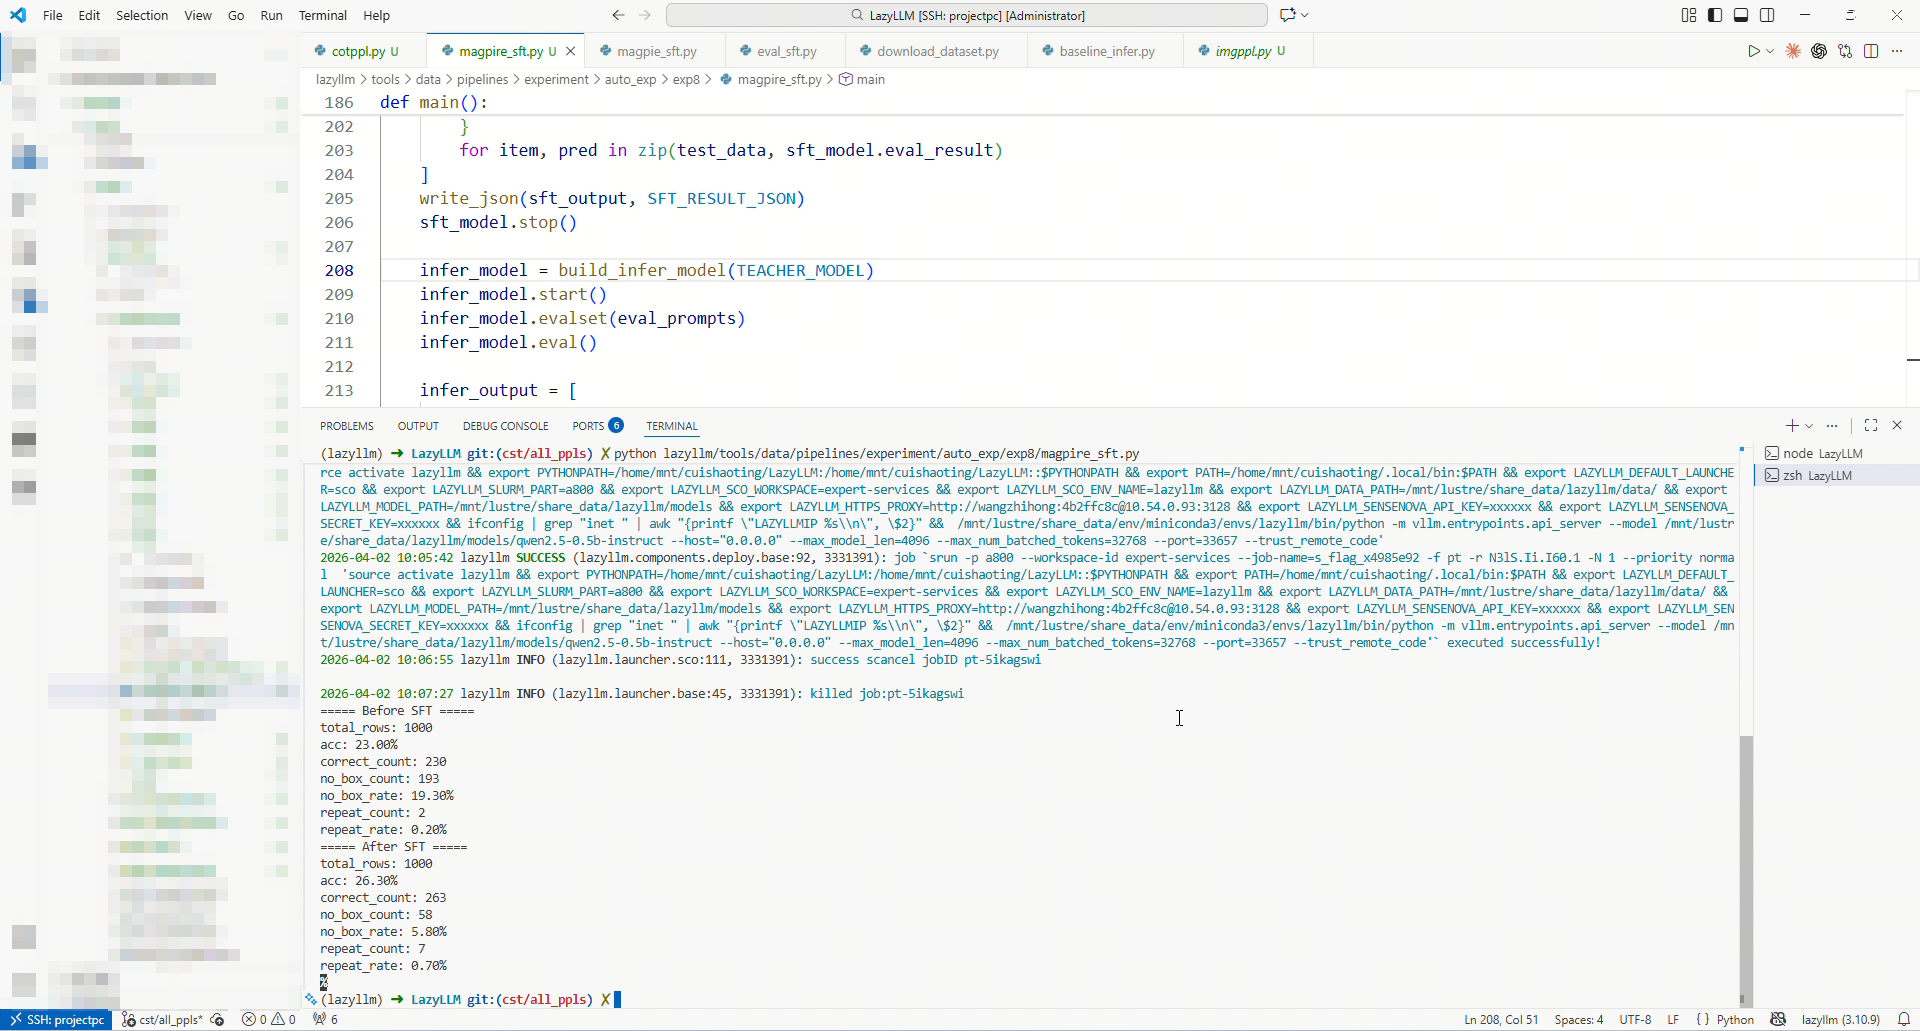Open the Edit menu
This screenshot has height=1031, width=1920.
[89, 15]
